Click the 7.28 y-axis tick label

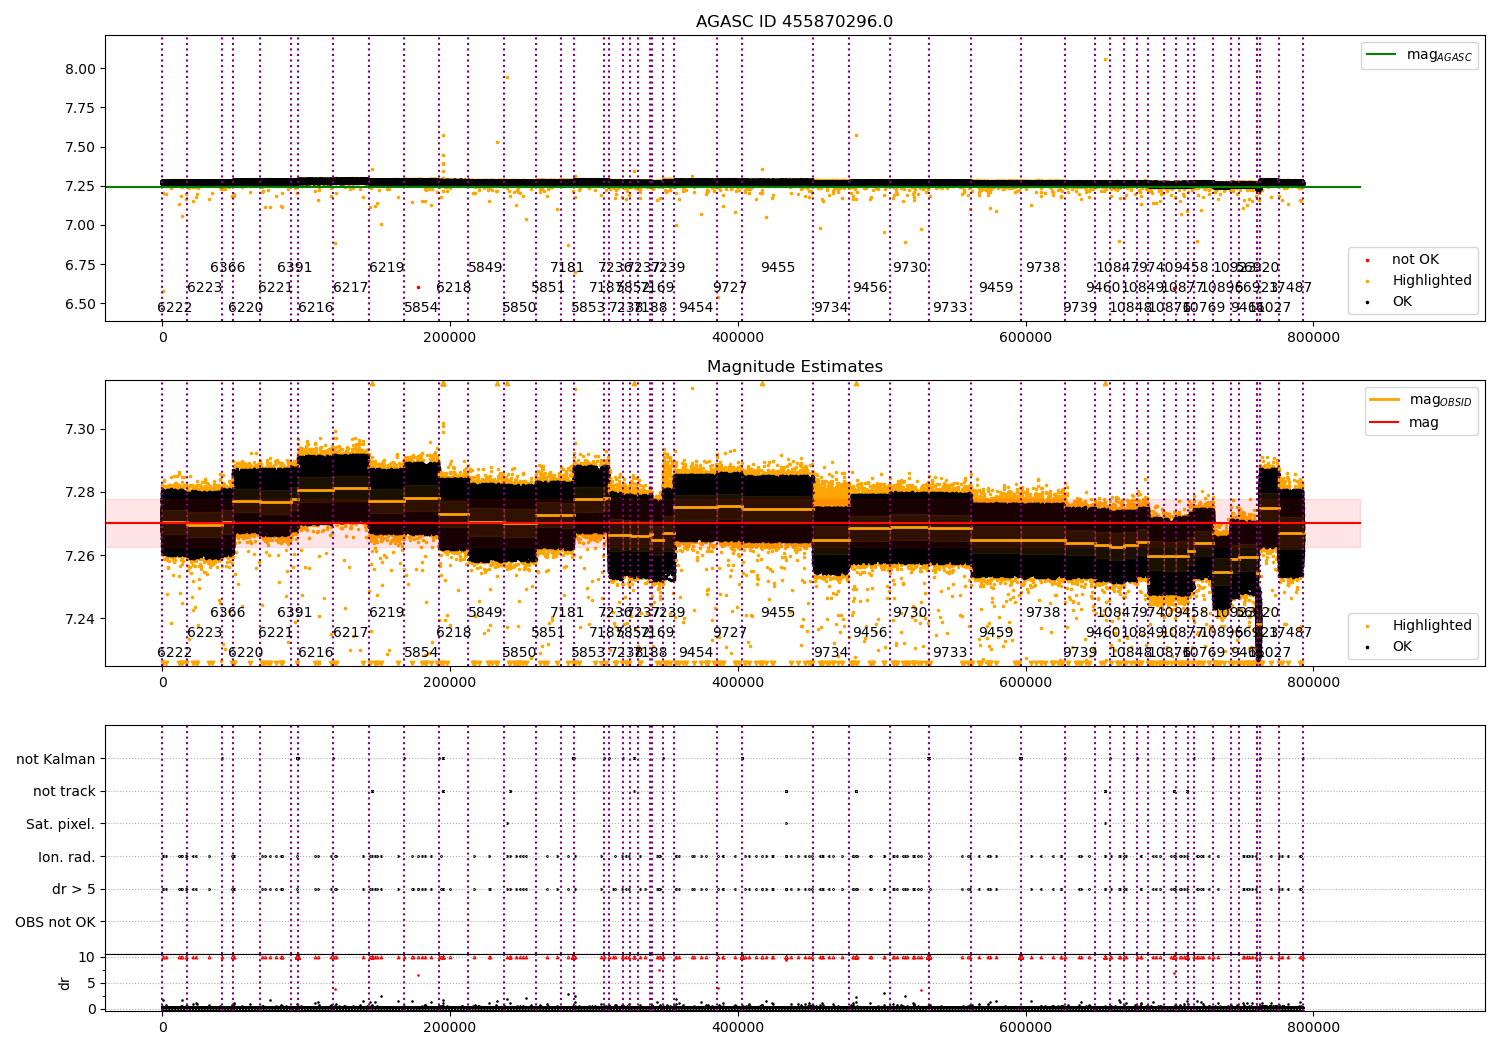point(80,492)
